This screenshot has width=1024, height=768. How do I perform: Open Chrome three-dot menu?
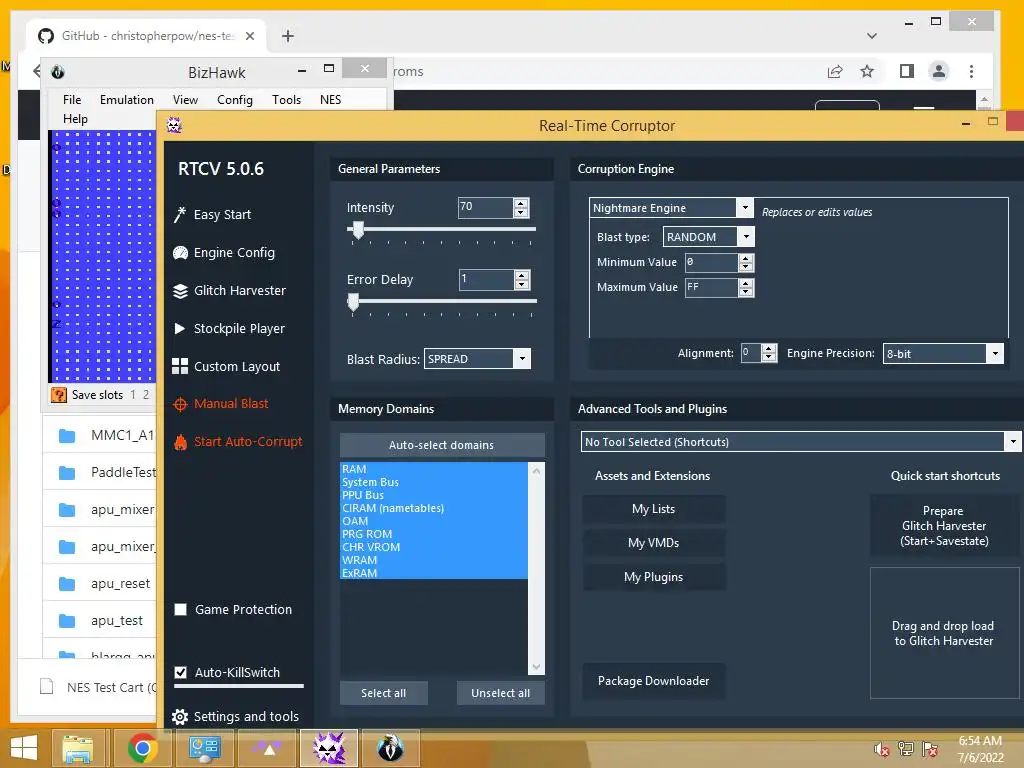(971, 71)
